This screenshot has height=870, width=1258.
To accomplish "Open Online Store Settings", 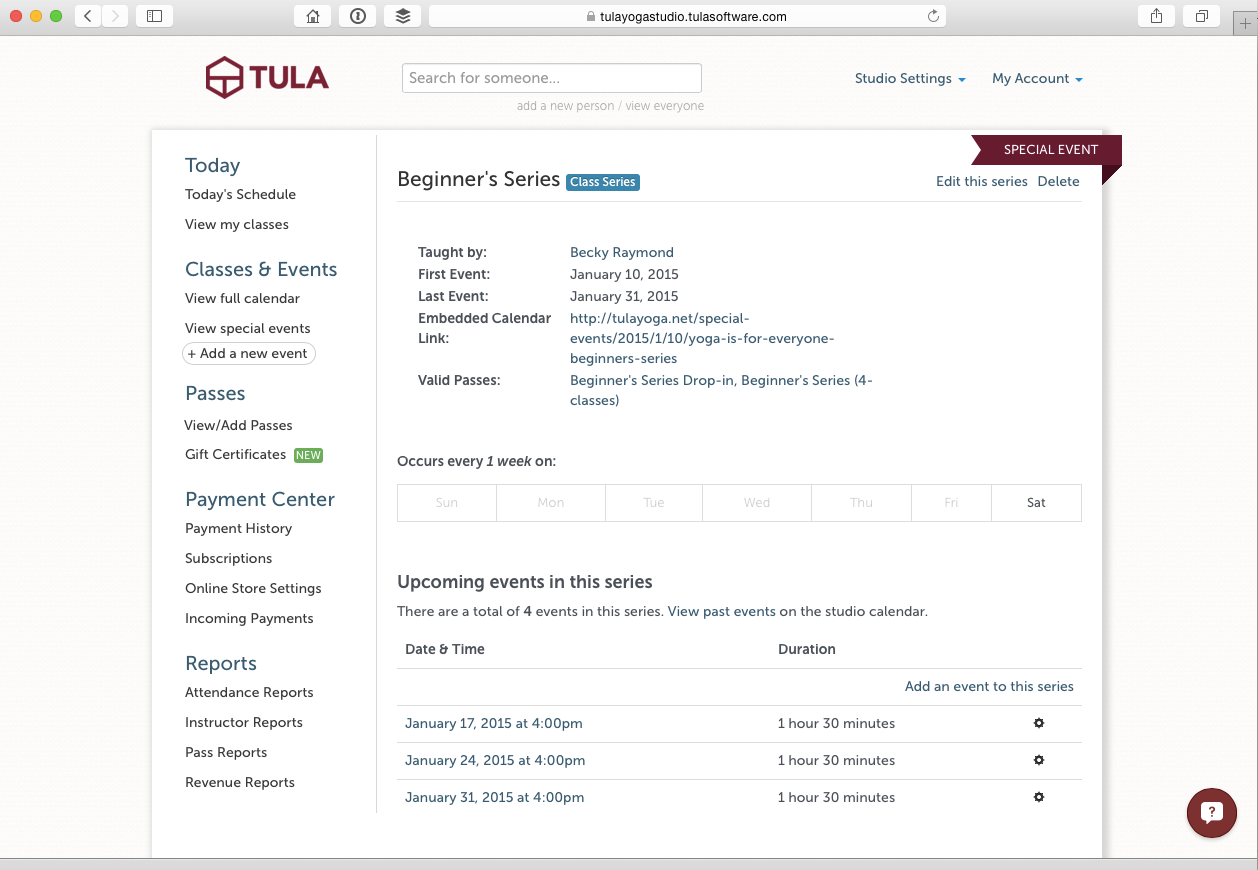I will click(253, 588).
